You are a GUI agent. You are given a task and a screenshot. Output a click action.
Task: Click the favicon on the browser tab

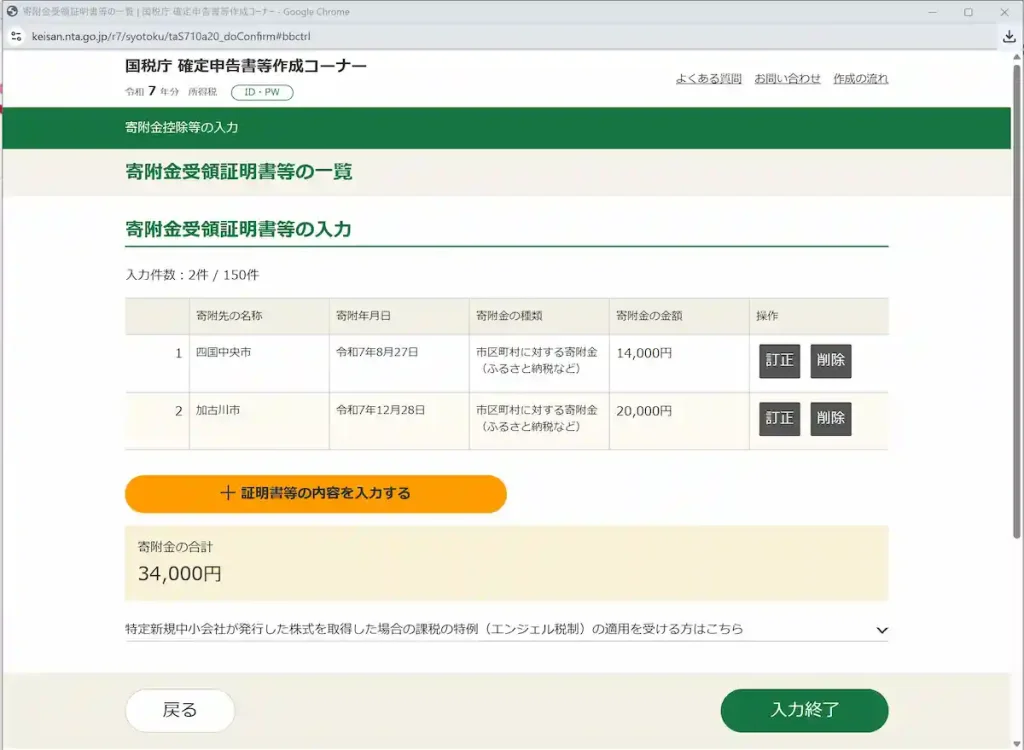[x=12, y=11]
